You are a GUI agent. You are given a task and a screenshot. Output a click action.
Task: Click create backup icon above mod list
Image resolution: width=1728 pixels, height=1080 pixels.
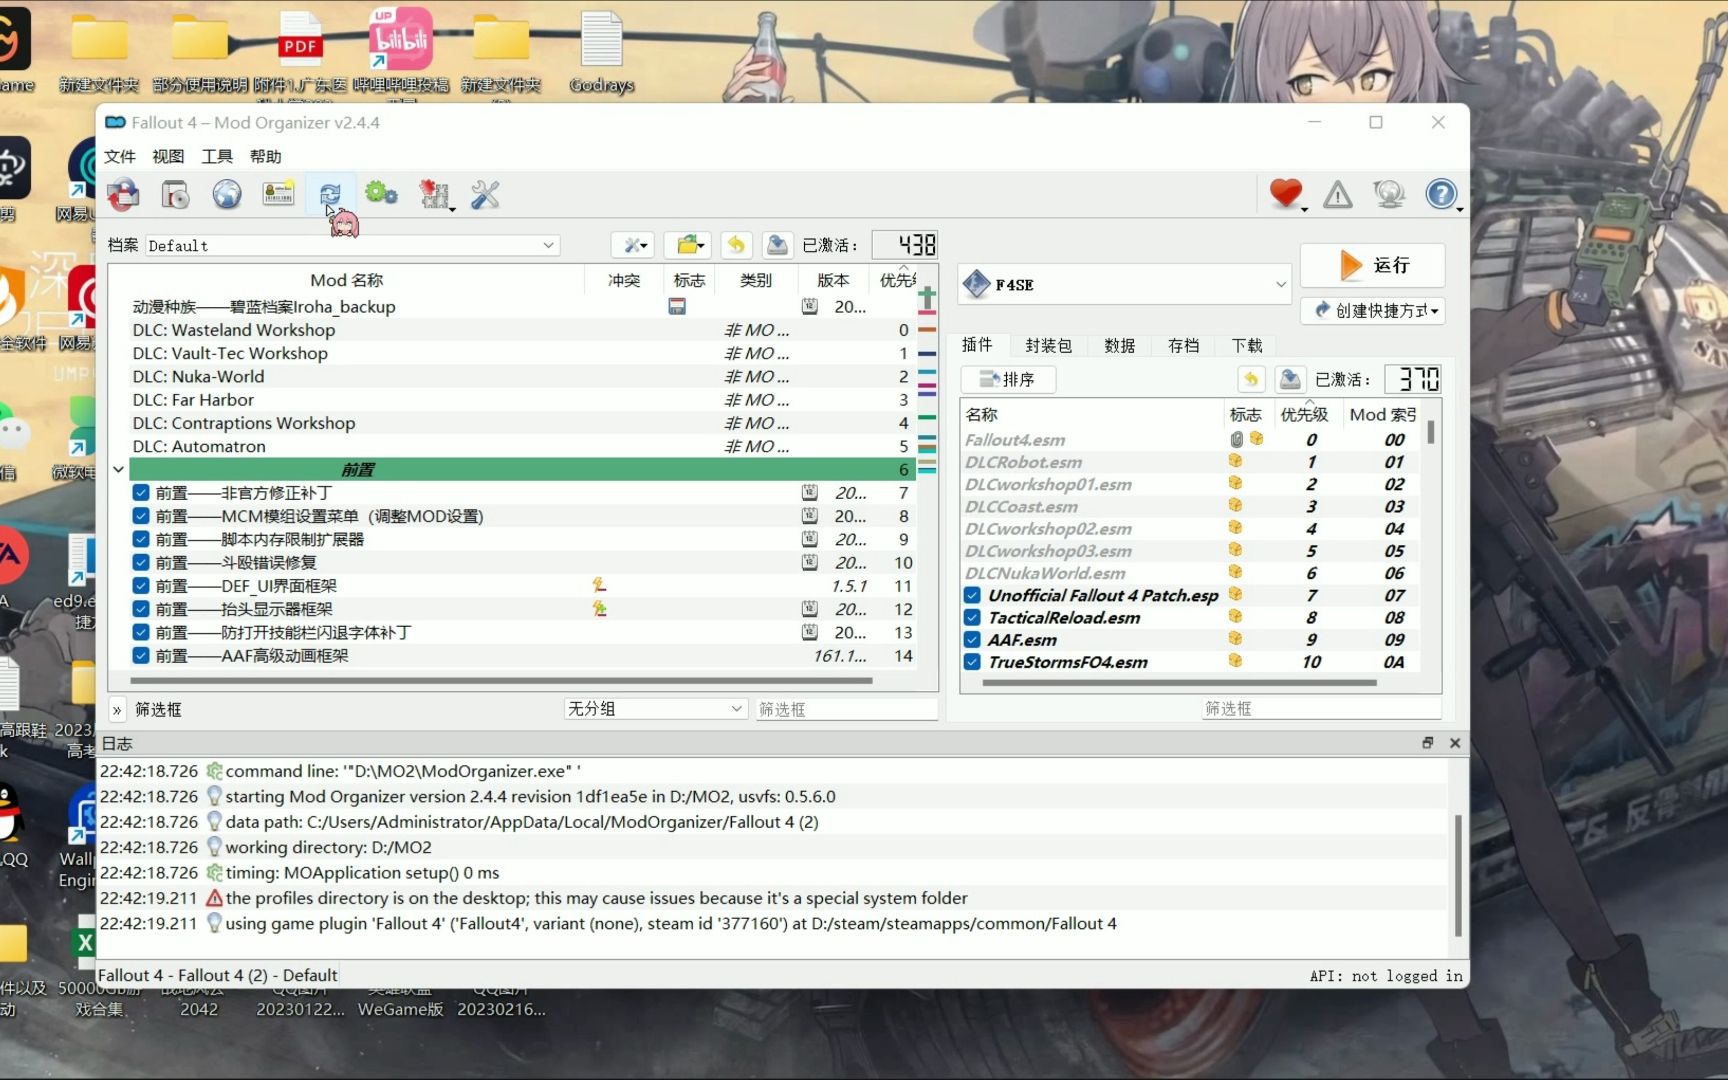(x=777, y=245)
